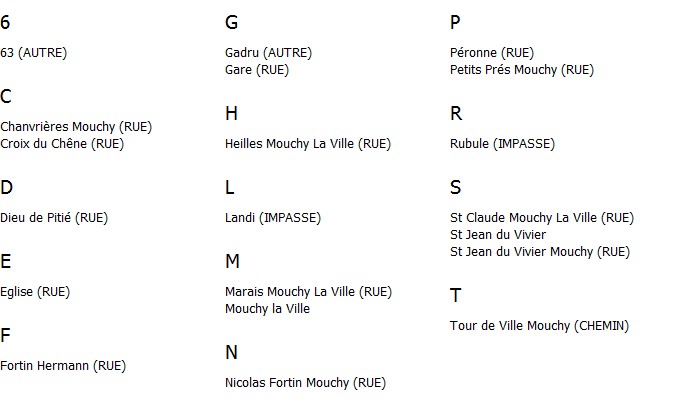Viewport: 675px width, 399px height.
Task: Open Fortin Hermann (RUE) street
Action: [x=63, y=366]
